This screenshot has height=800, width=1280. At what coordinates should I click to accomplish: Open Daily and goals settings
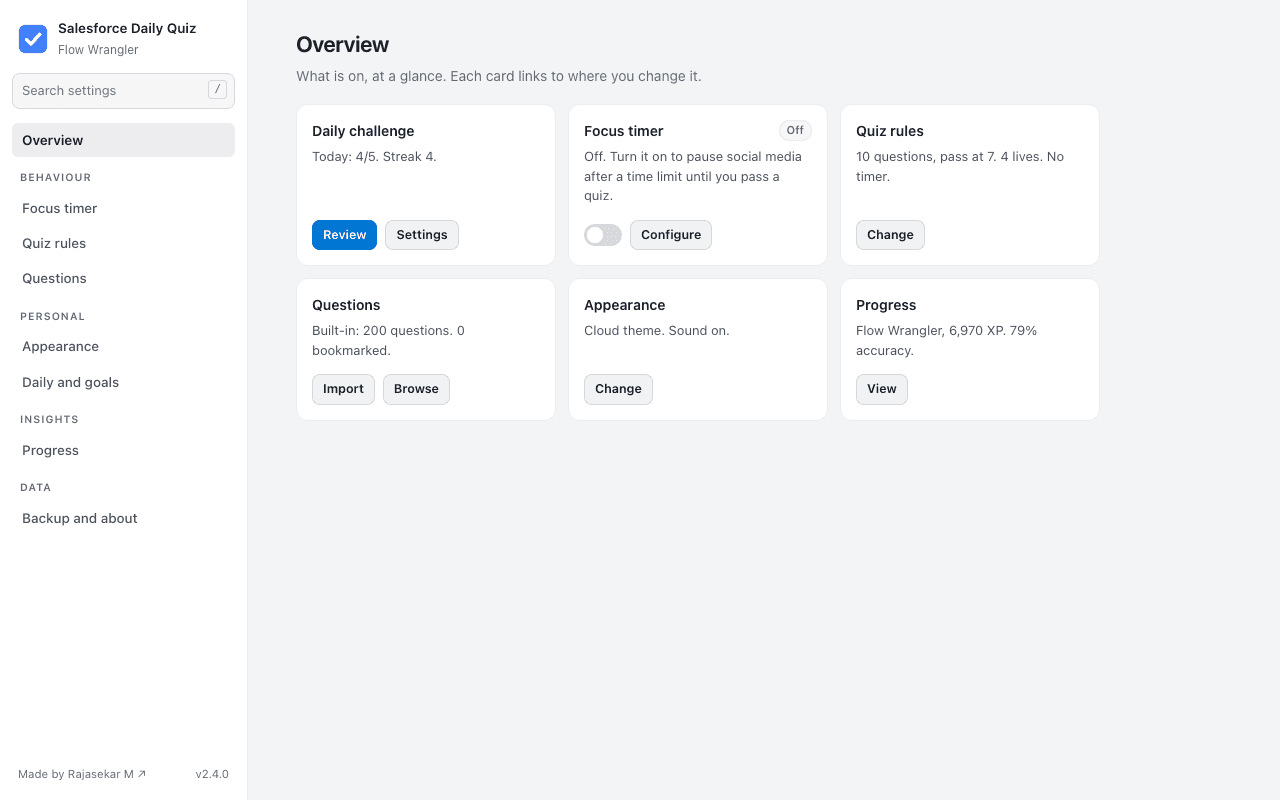(x=123, y=382)
